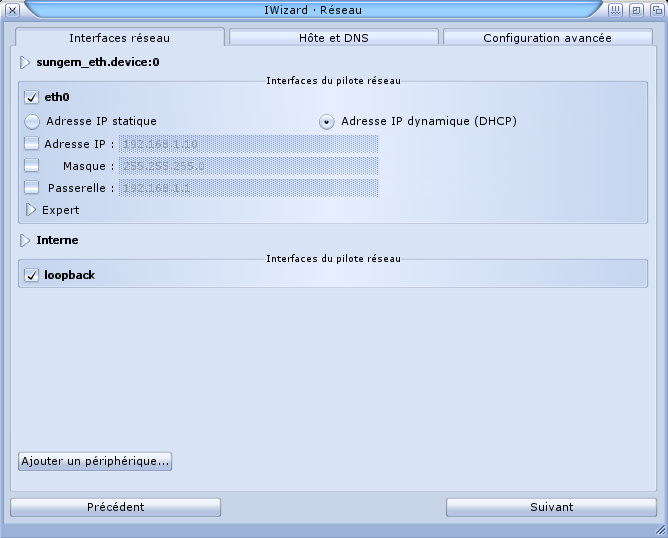Tick the Masque checkbox

pyautogui.click(x=32, y=165)
